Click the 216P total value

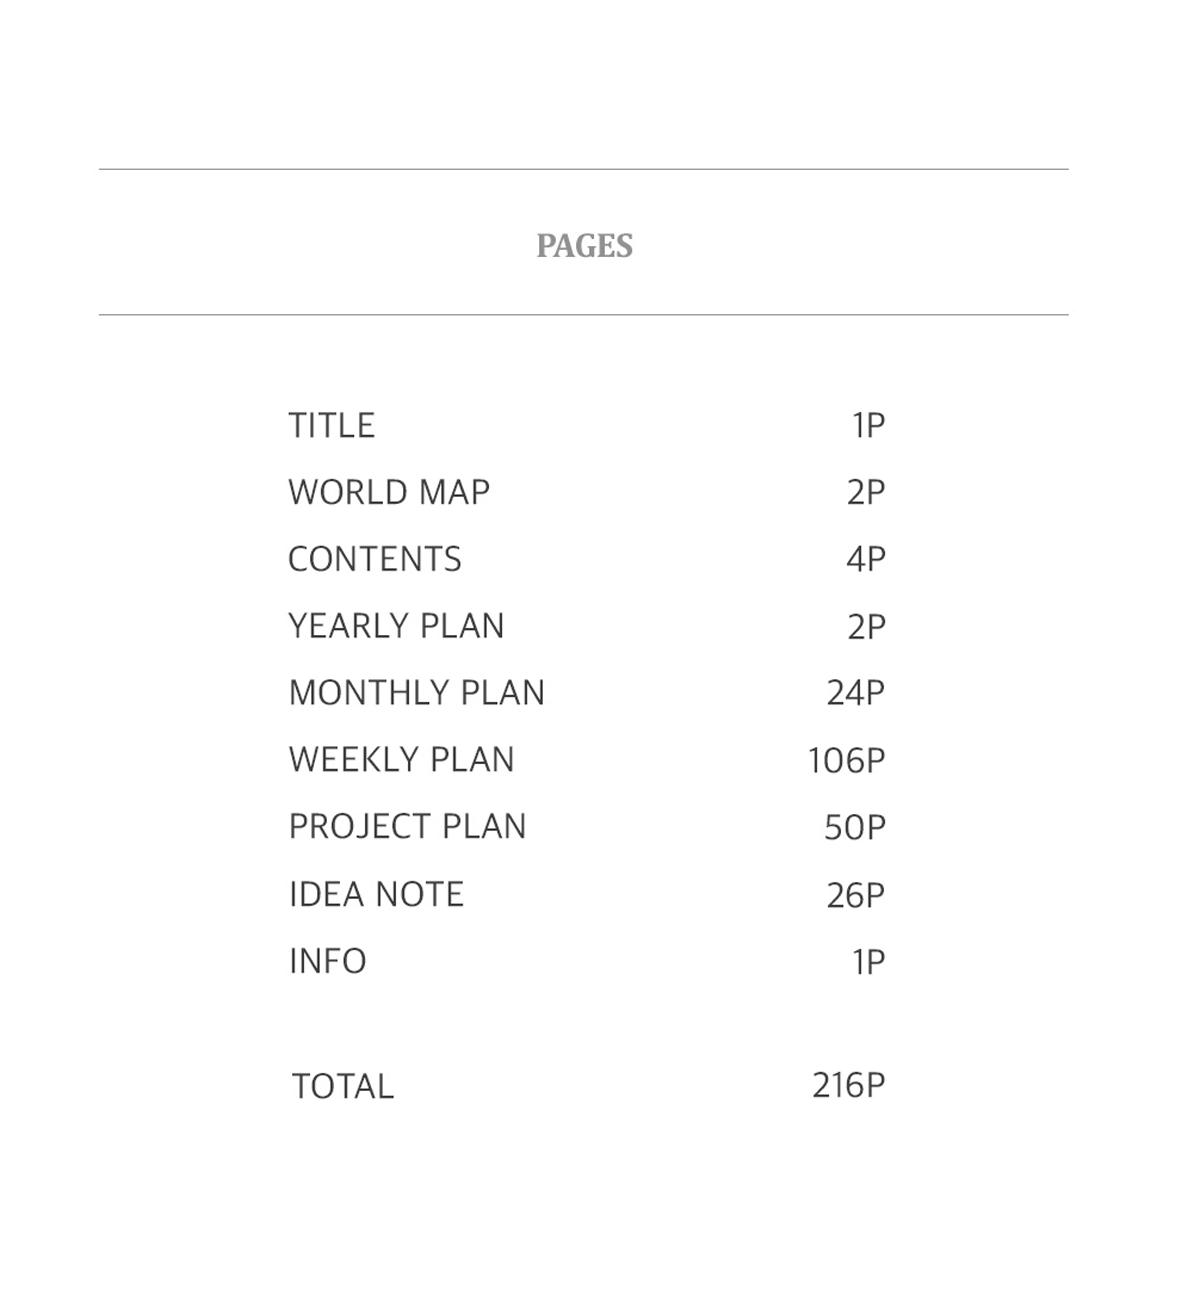point(848,1085)
